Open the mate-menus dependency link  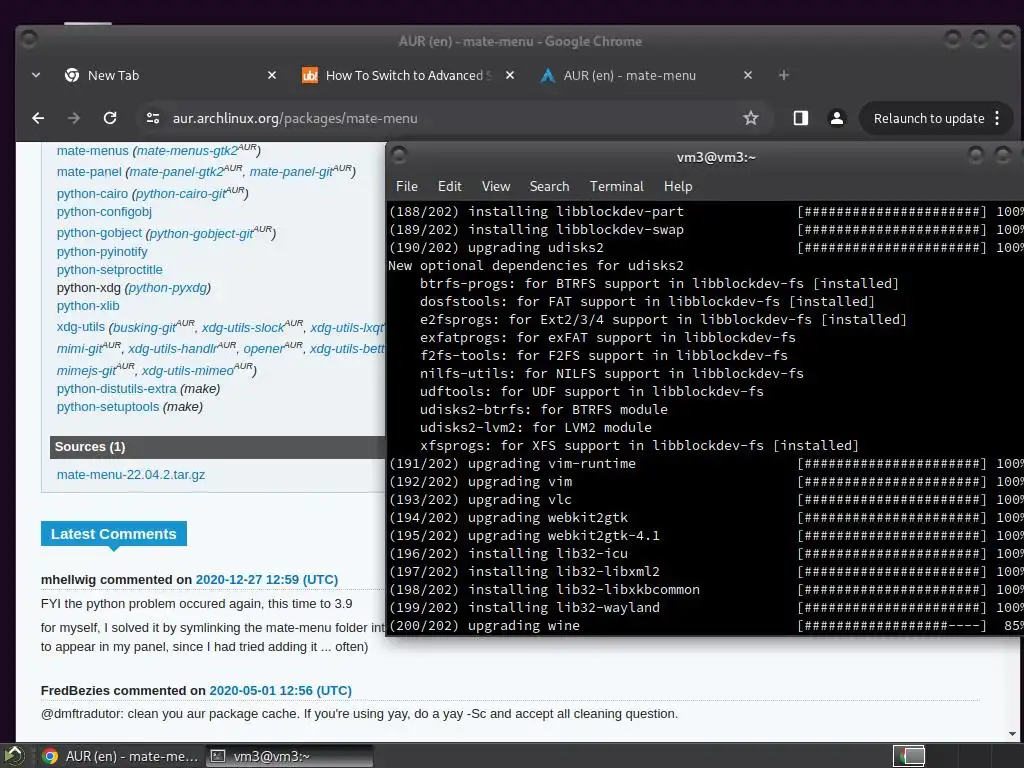tap(92, 151)
